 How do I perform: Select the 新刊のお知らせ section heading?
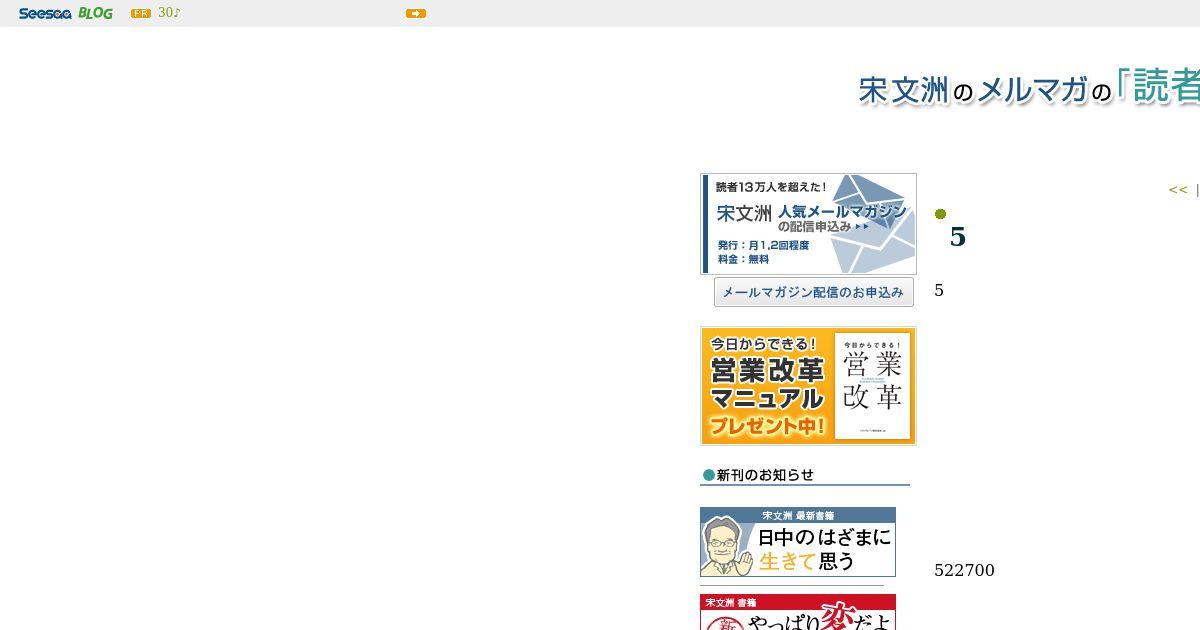coord(805,475)
